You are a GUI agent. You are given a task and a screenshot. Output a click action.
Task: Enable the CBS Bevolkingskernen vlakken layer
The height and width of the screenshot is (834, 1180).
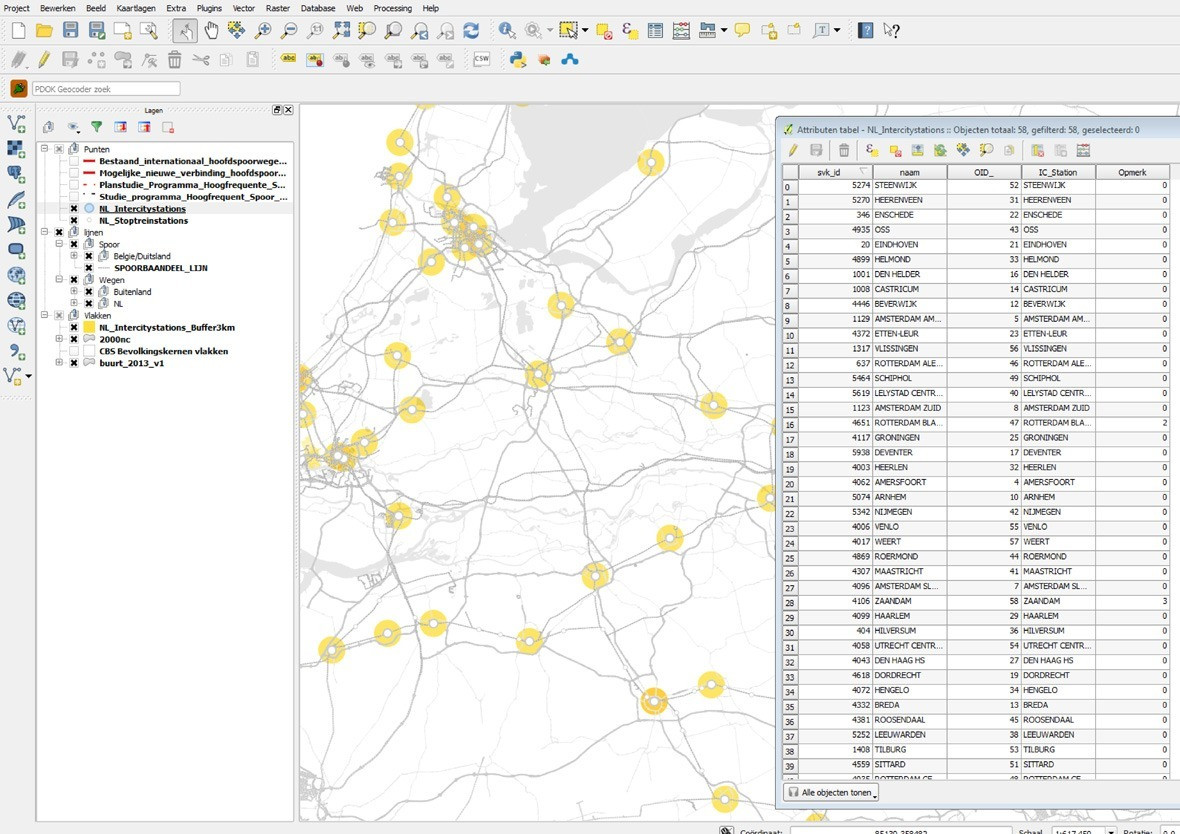click(x=74, y=351)
